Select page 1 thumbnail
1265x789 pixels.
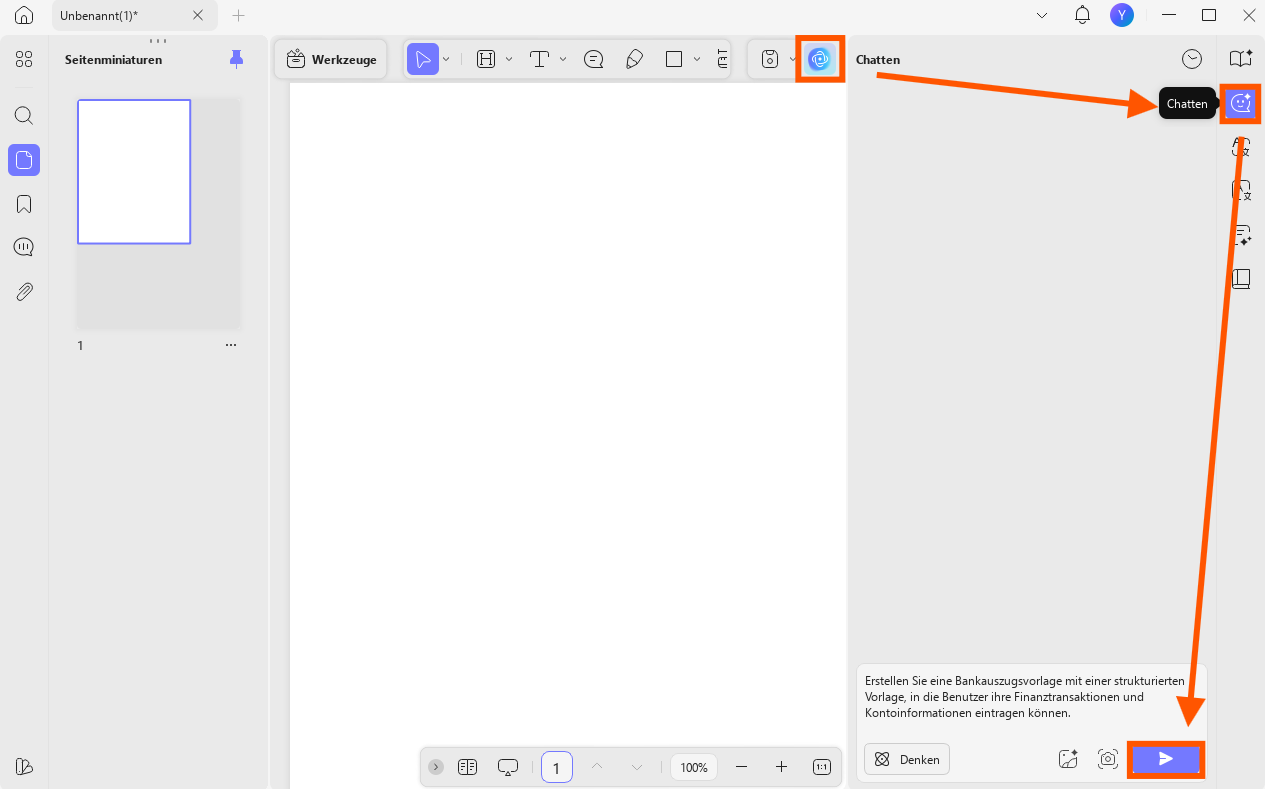[134, 171]
